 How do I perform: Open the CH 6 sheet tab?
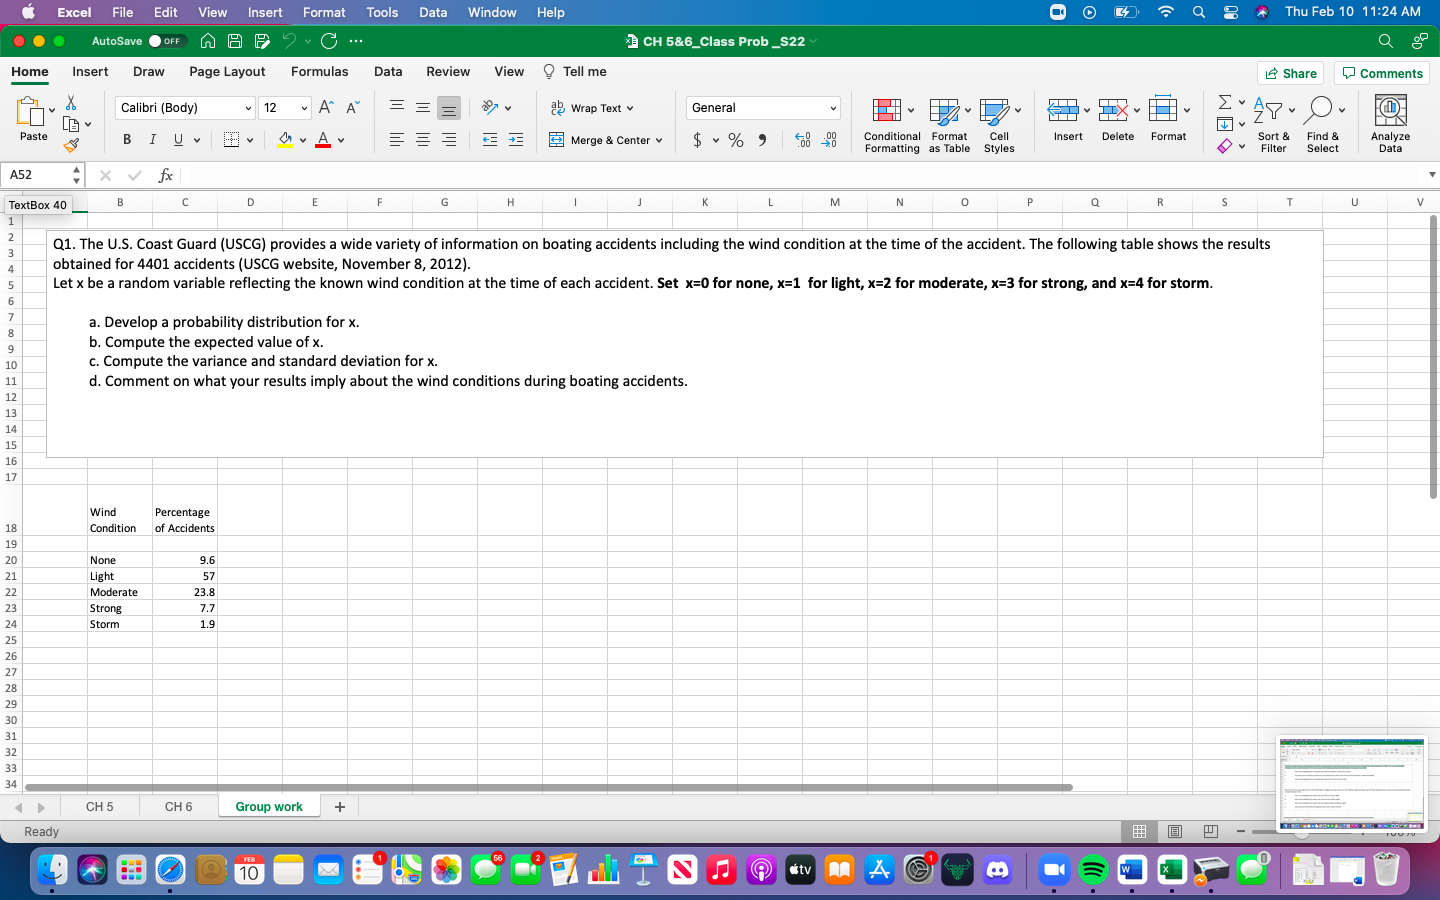click(178, 806)
